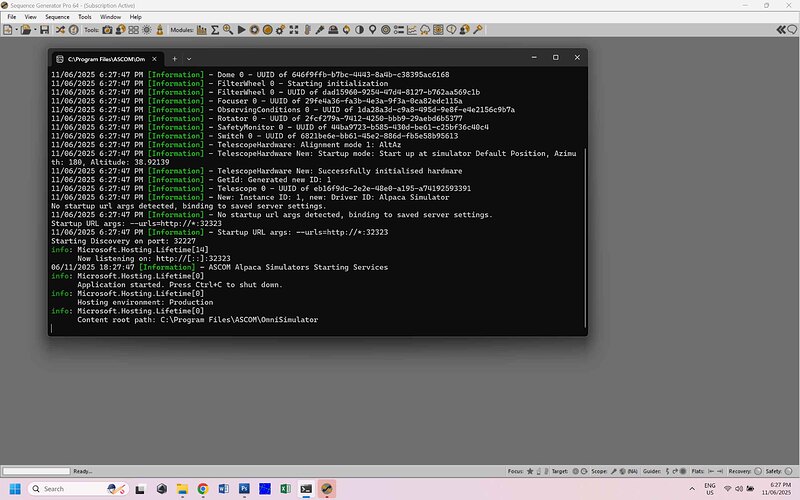Click the camera icon in Tools group

coord(107,30)
